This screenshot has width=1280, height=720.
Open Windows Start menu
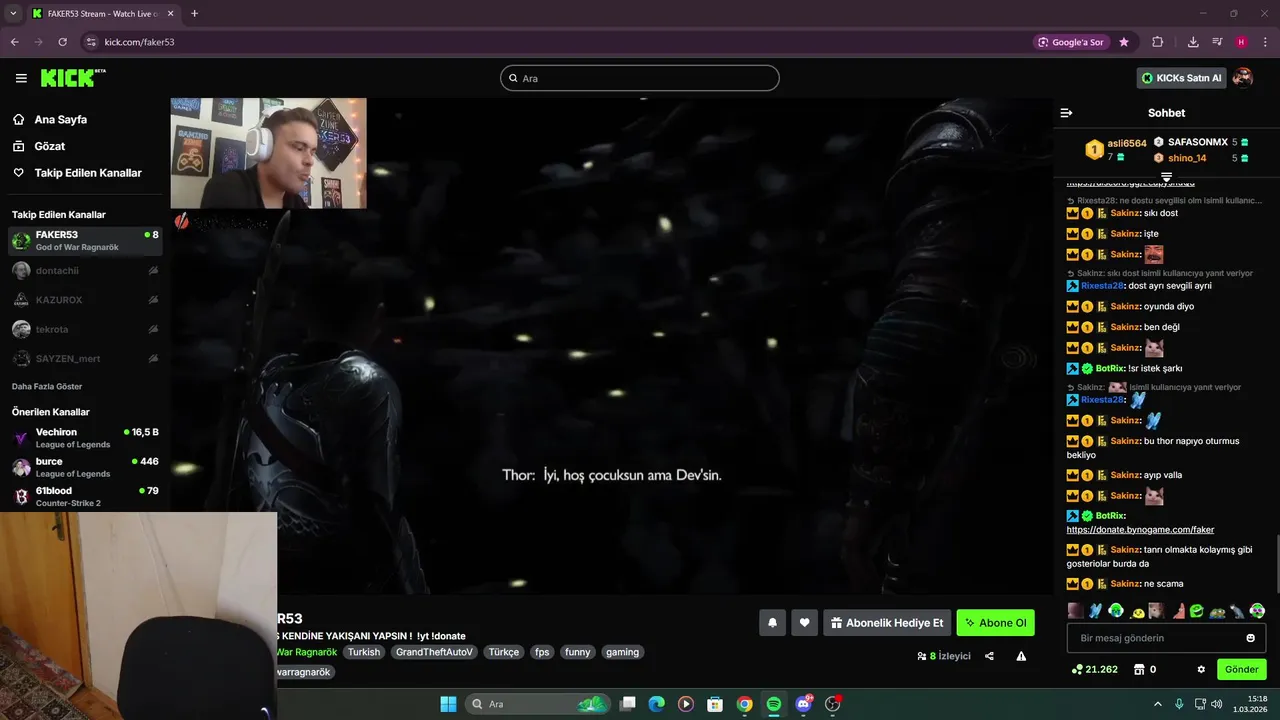pyautogui.click(x=448, y=704)
